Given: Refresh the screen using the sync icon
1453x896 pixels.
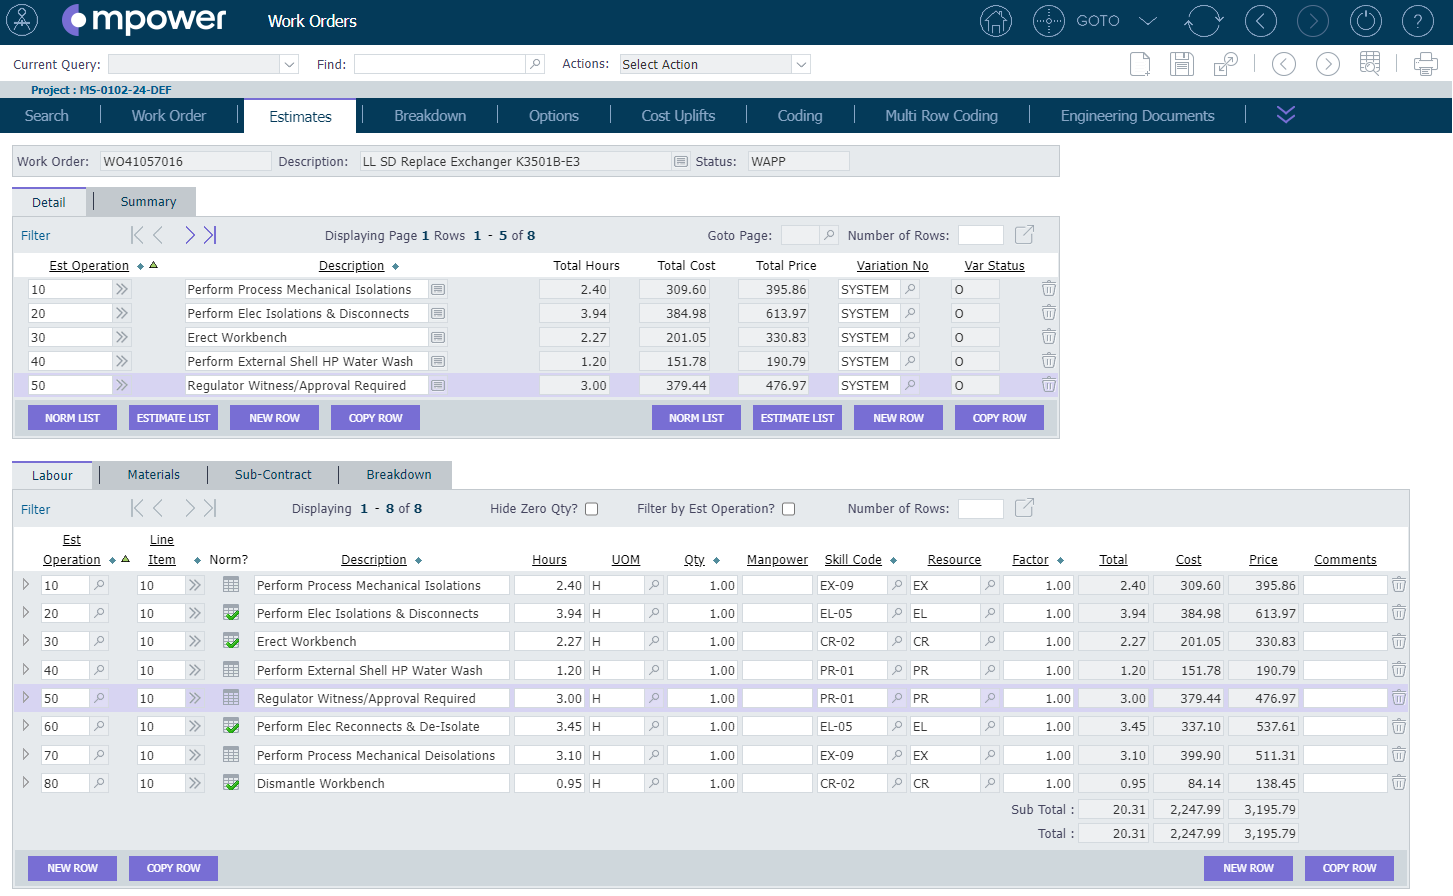Looking at the screenshot, I should click(1204, 21).
